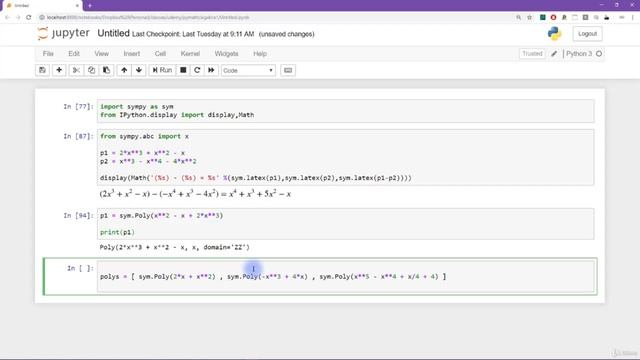
Task: Open the command palette keyboard icon
Action: [288, 70]
